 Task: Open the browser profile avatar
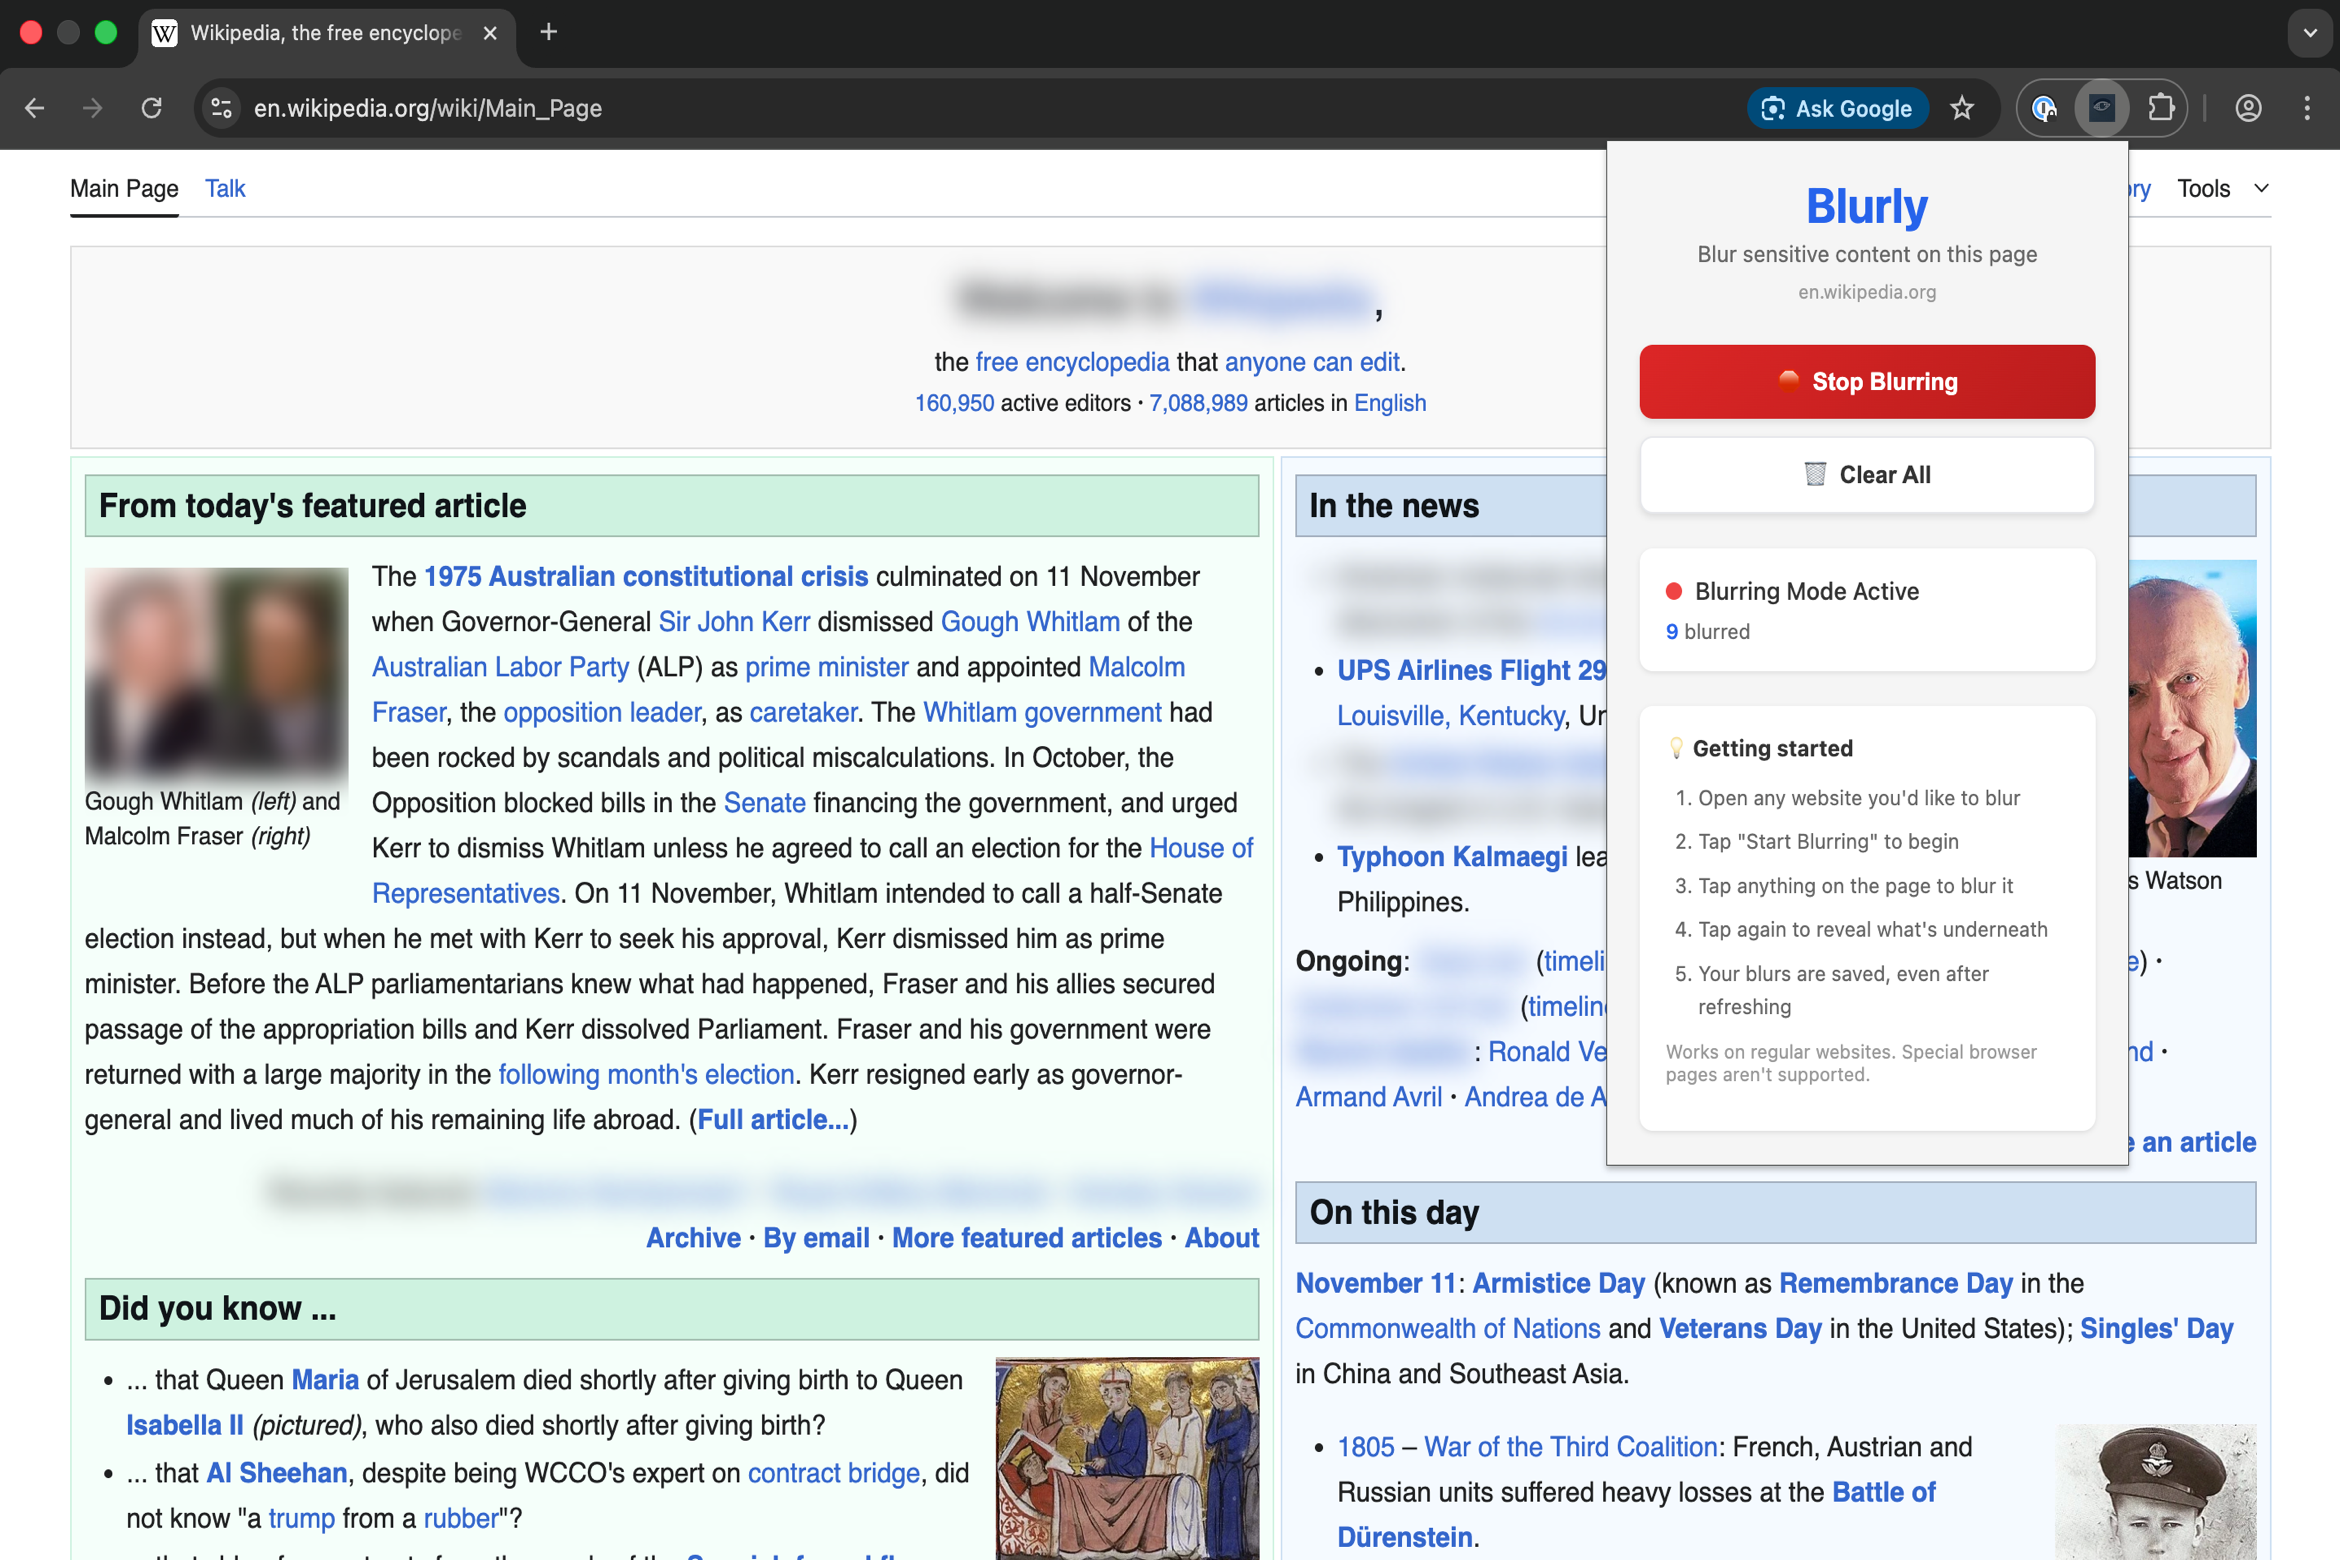[x=2248, y=108]
